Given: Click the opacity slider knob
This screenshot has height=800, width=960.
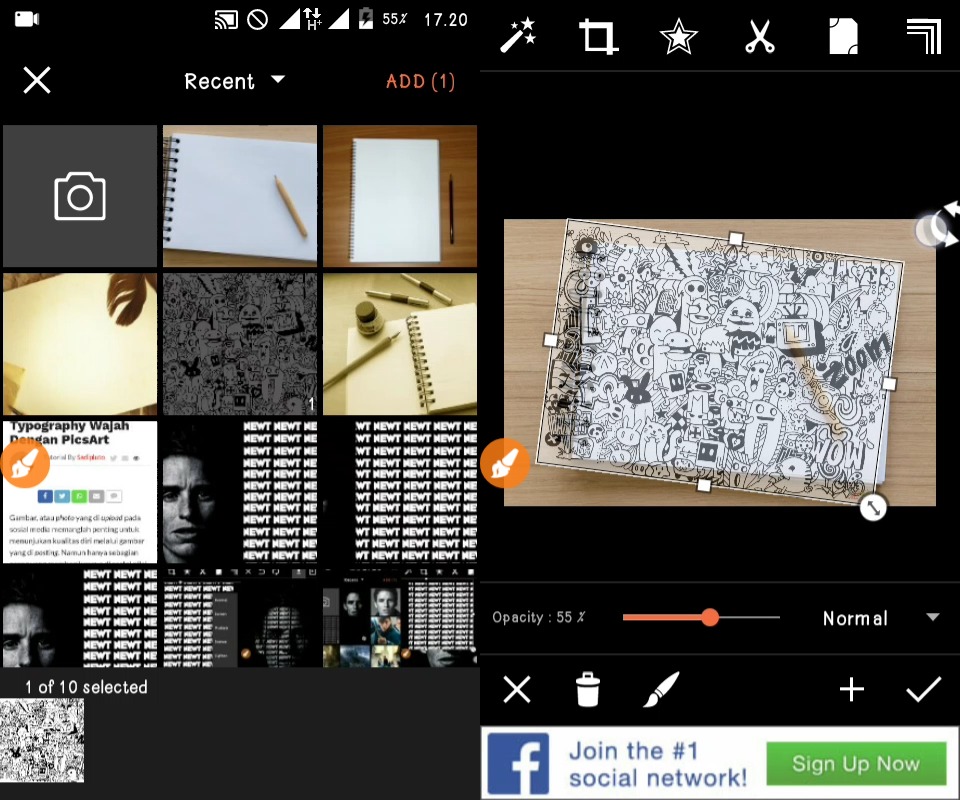Looking at the screenshot, I should 710,617.
